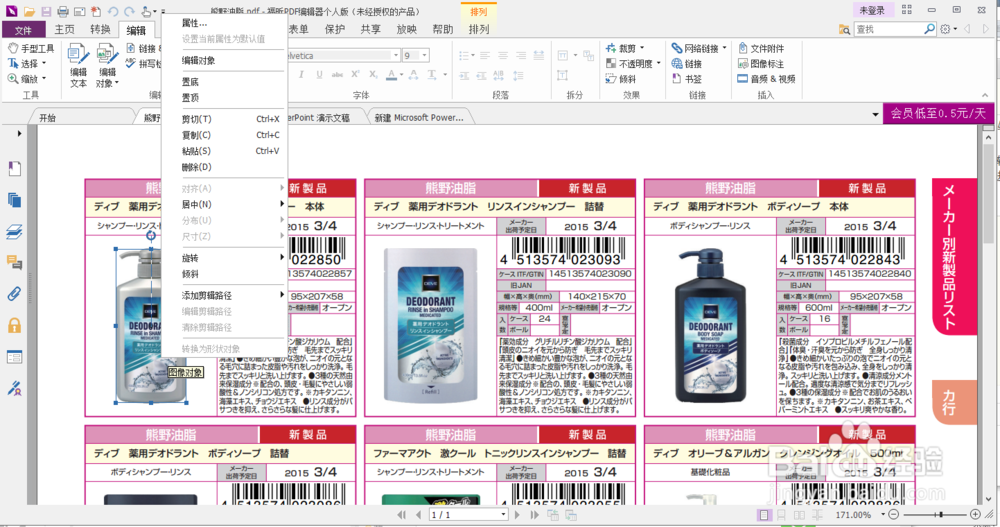Screen dimensions: 1000x527
Task: Choose 剪切(T) cut in context menu
Action: (x=223, y=119)
